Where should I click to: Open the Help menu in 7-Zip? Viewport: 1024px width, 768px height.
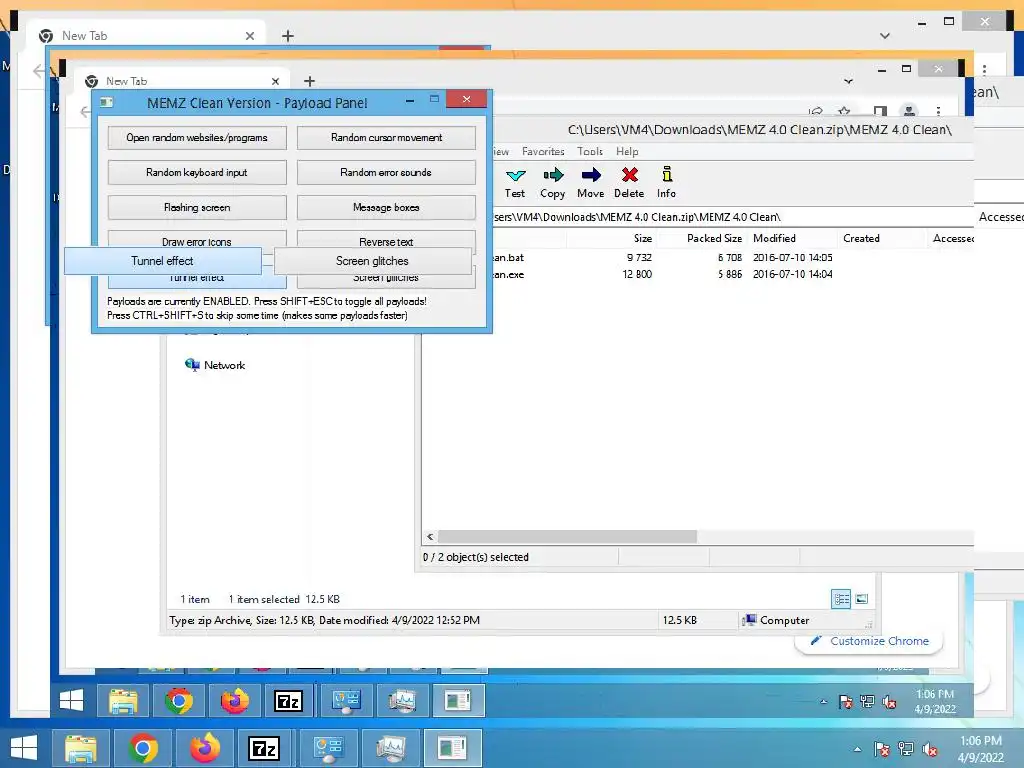[x=627, y=152]
